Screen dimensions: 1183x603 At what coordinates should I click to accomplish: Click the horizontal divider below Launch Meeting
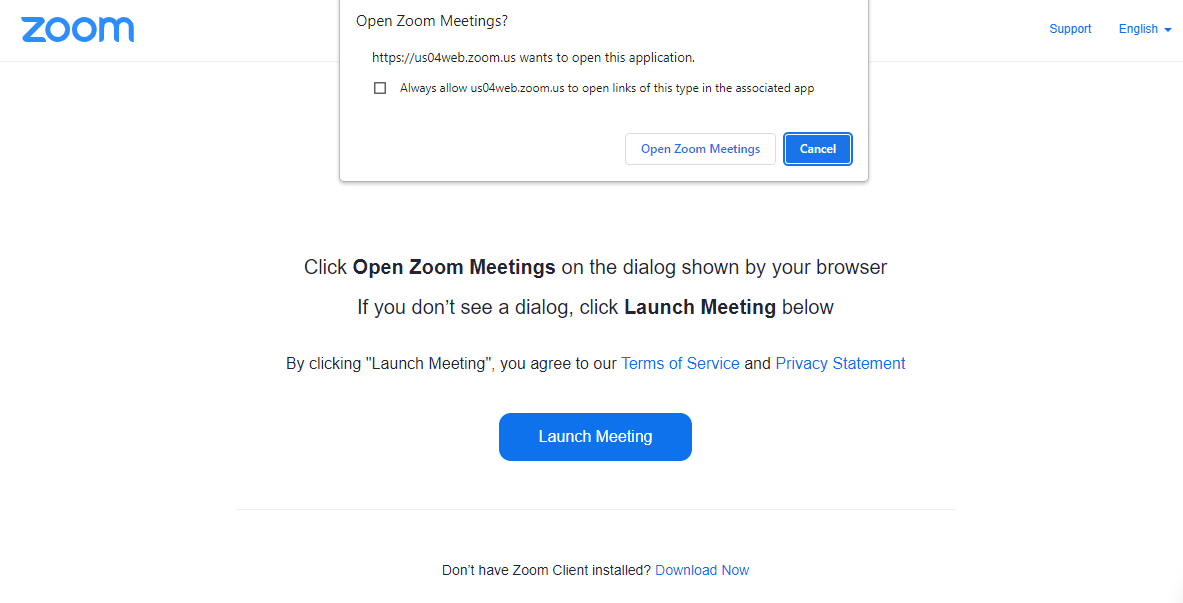click(x=595, y=510)
